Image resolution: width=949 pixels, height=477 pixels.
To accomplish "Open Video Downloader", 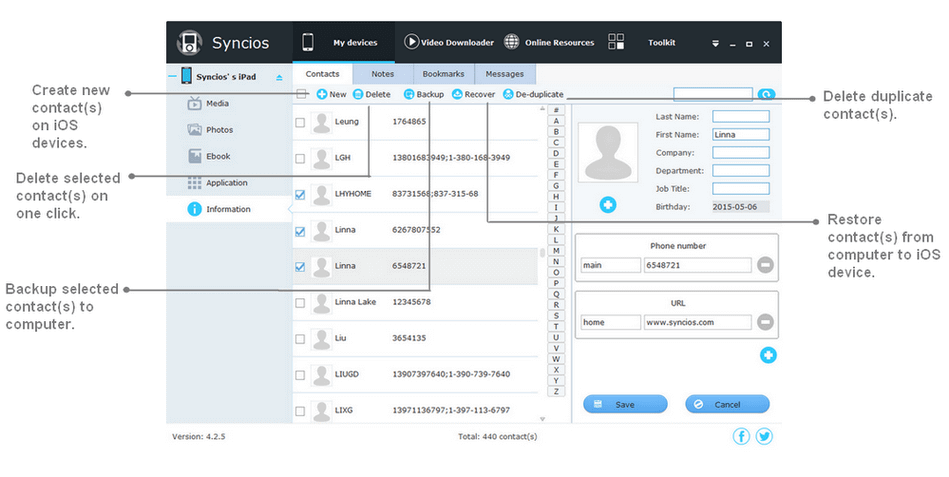I will (448, 42).
